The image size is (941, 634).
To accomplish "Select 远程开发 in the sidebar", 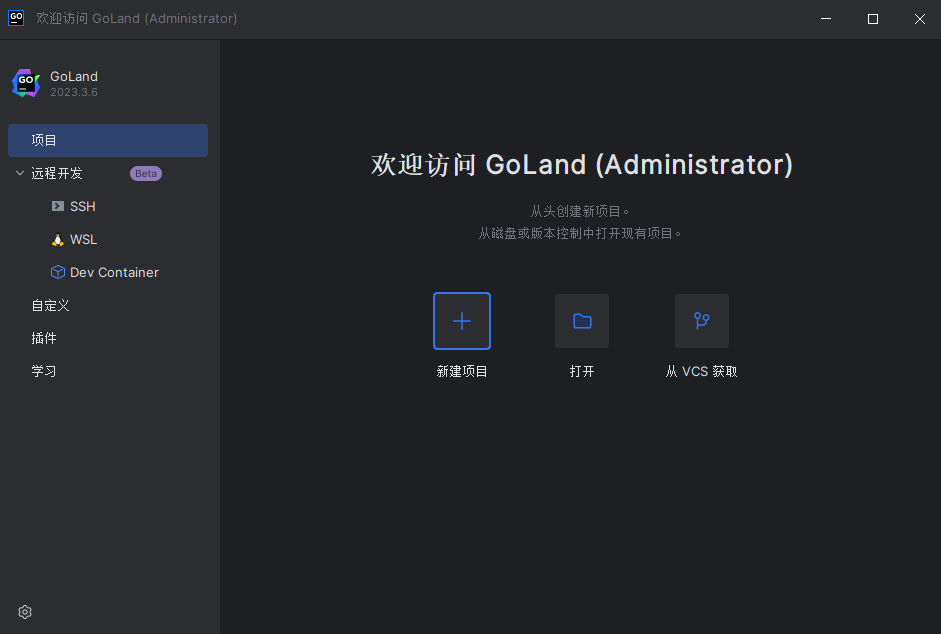I will click(56, 174).
